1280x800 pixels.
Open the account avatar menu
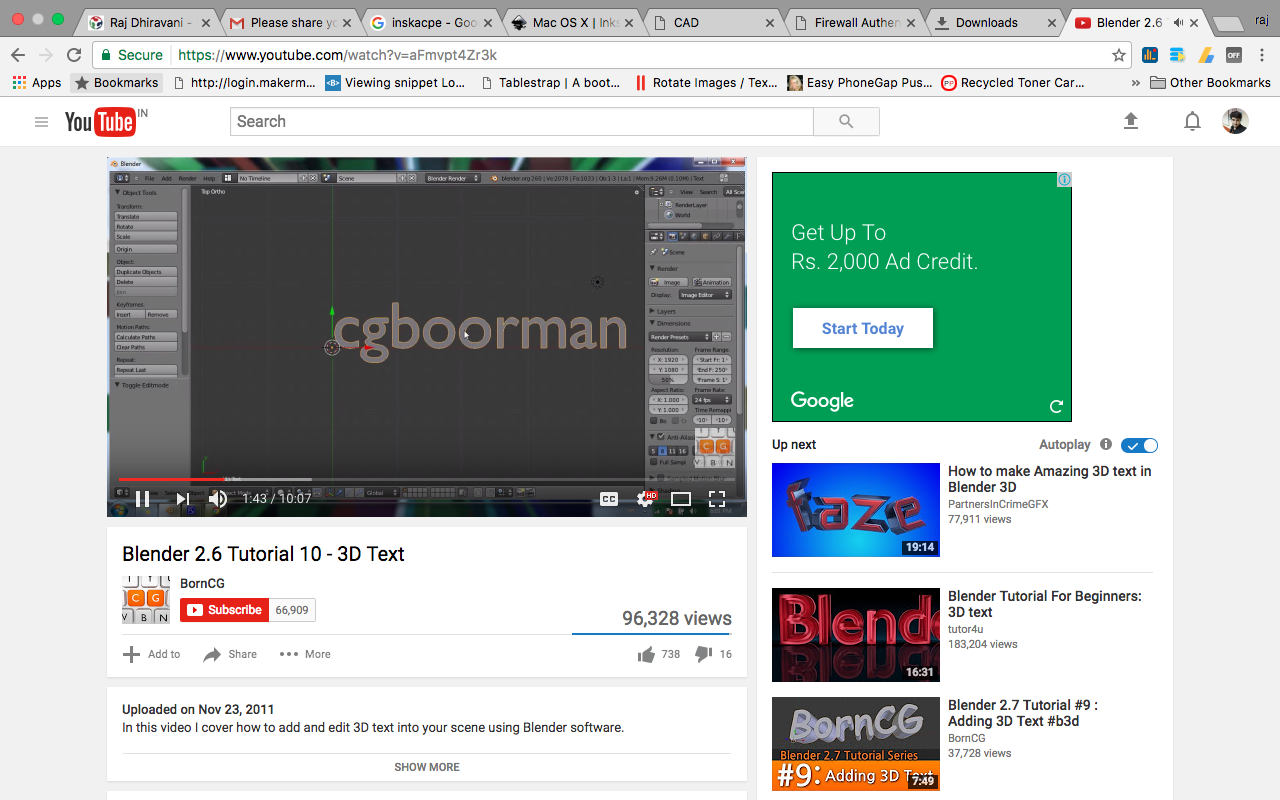pos(1235,121)
